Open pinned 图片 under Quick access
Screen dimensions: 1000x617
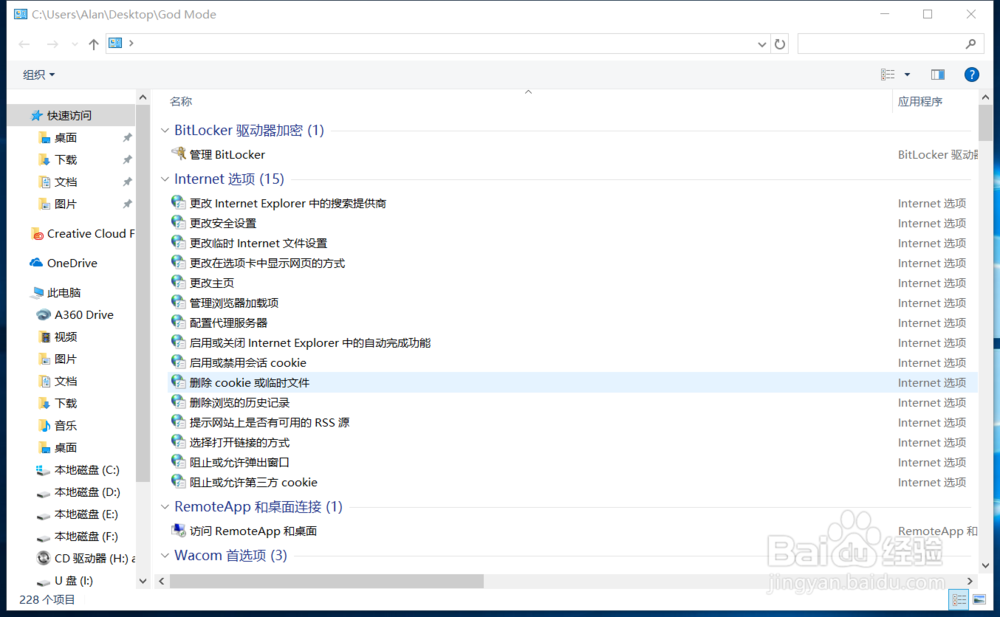65,204
